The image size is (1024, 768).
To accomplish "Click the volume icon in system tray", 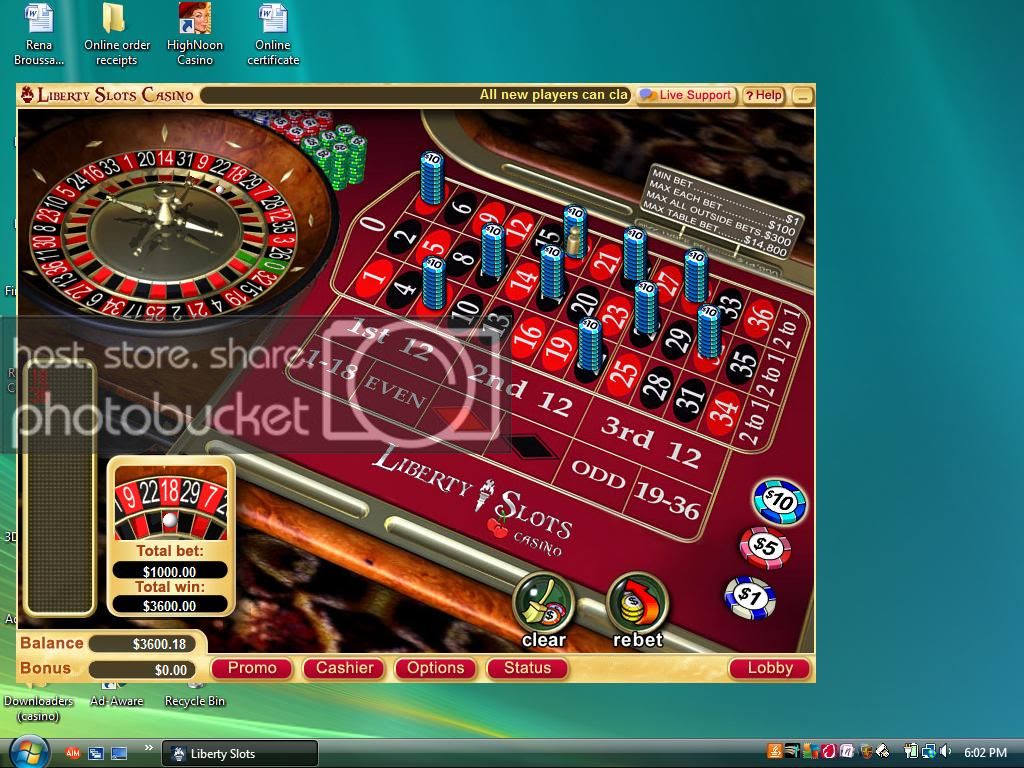I will [x=945, y=752].
